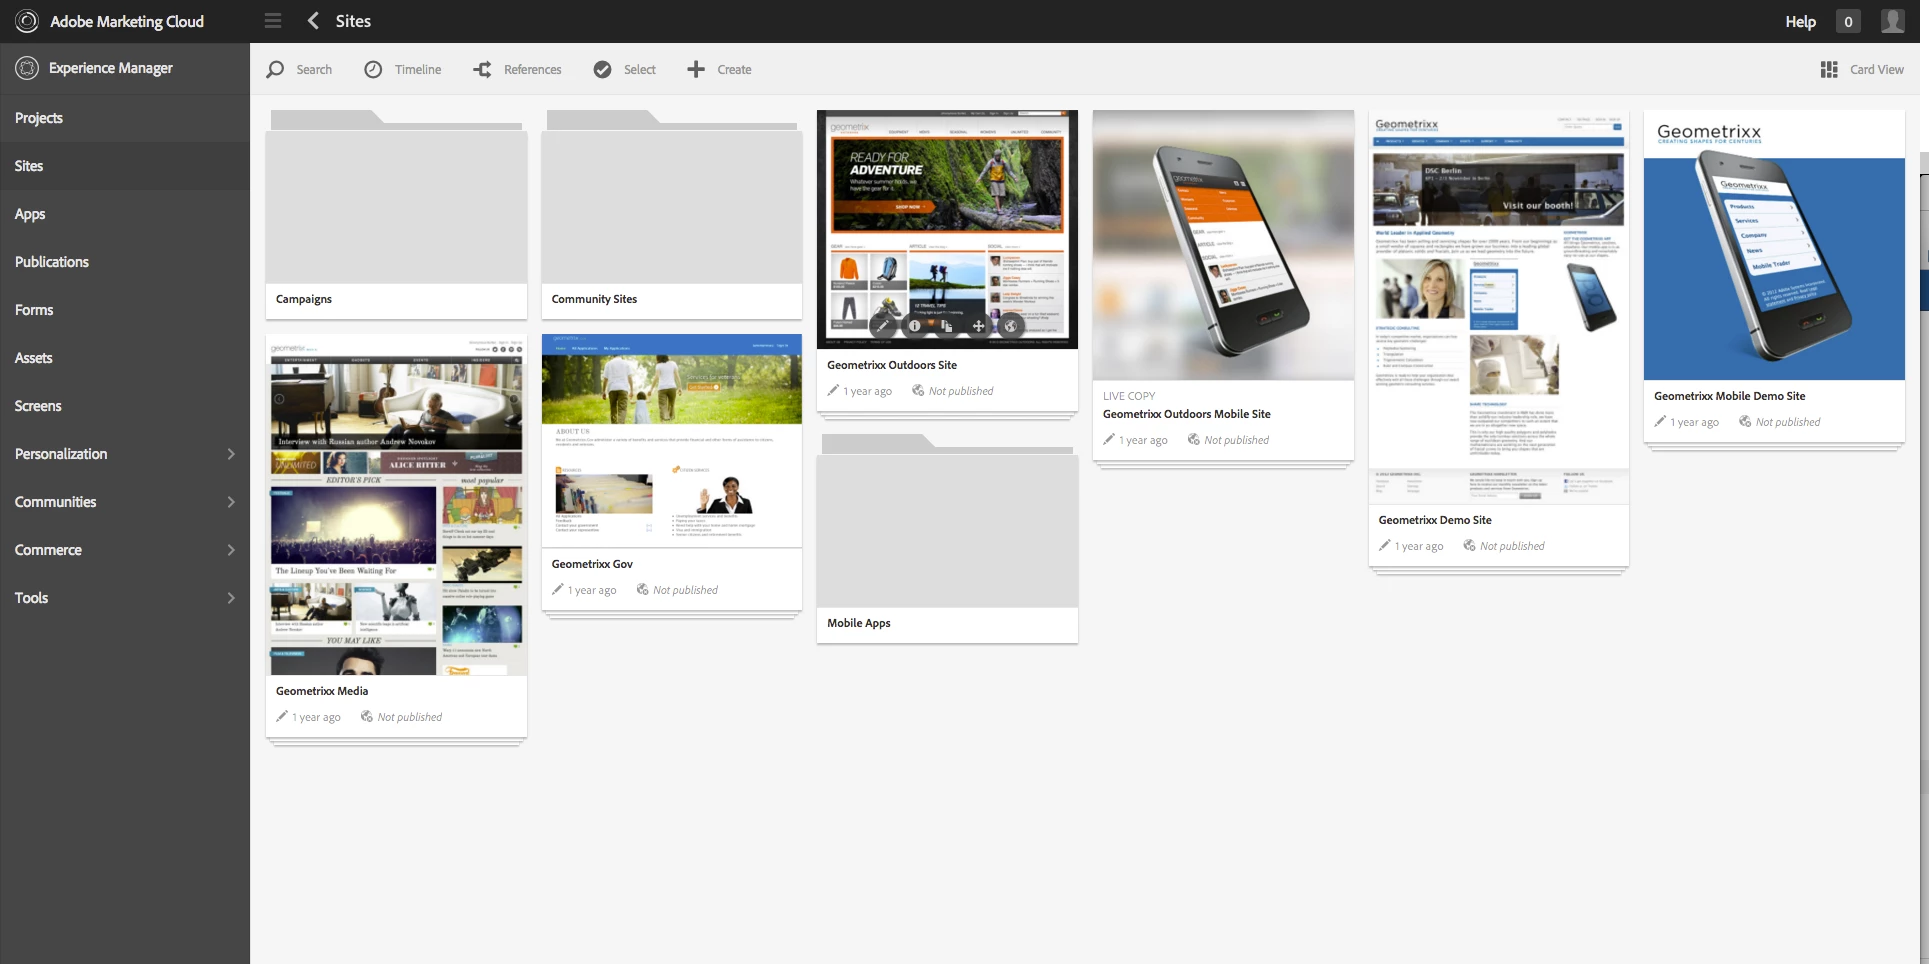This screenshot has height=964, width=1929.
Task: Open the Geometrixx Demo Site thumbnail
Action: tap(1499, 307)
